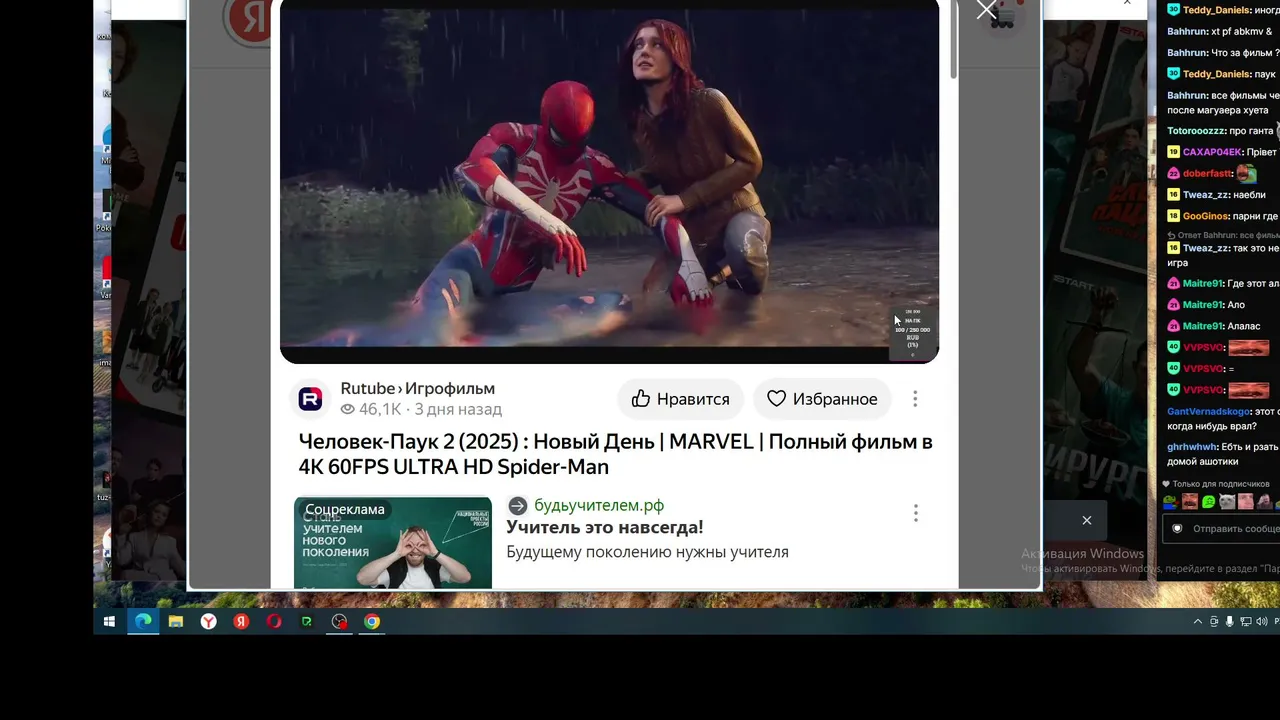
Task: Open the video's three-dot options menu
Action: tap(915, 399)
